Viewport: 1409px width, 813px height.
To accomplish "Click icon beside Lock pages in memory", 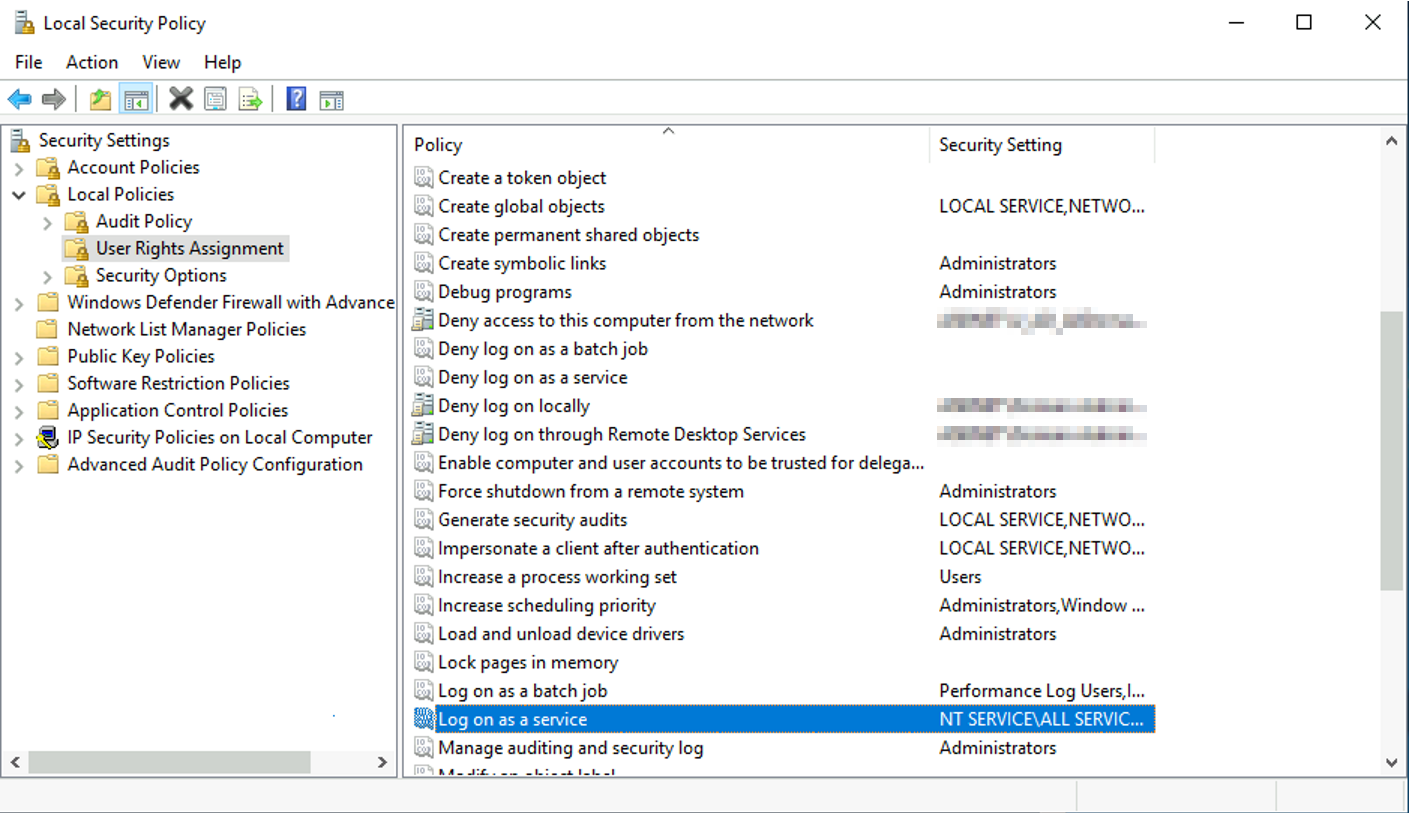I will coord(423,662).
